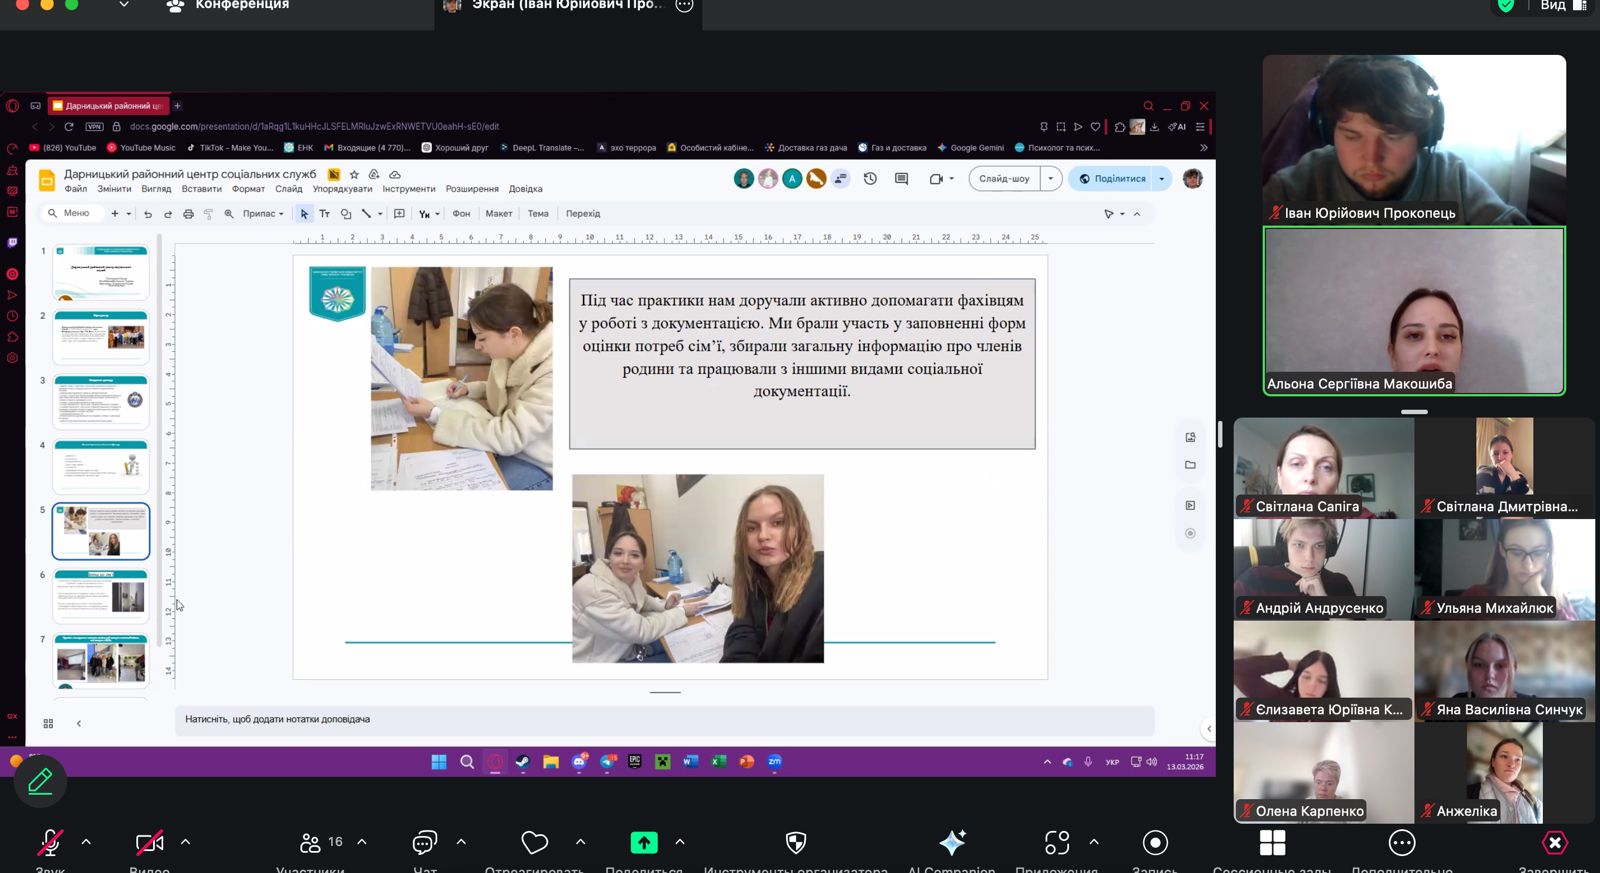Expand audio options arrow beside microphone
The image size is (1600, 873).
tap(86, 842)
